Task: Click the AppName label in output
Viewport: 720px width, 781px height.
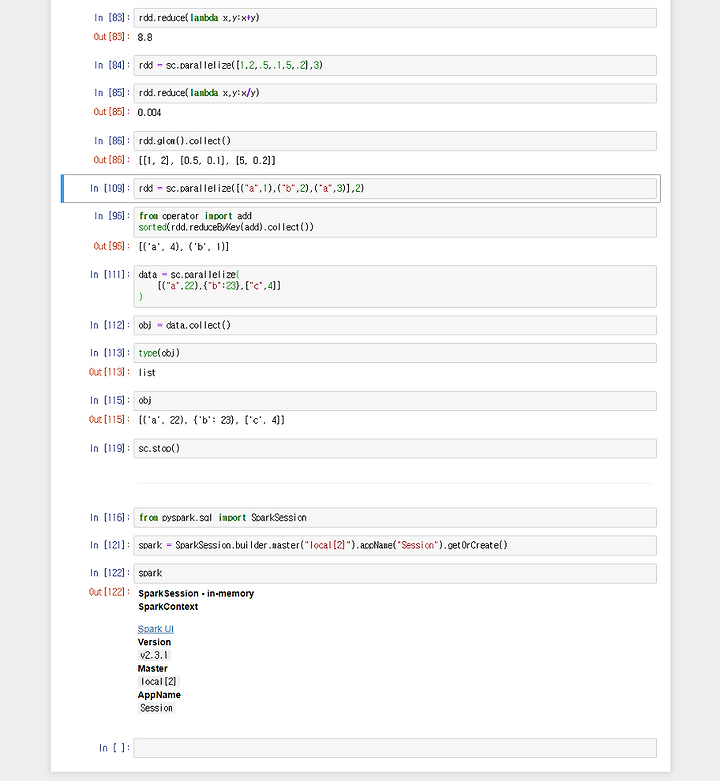Action: 159,695
